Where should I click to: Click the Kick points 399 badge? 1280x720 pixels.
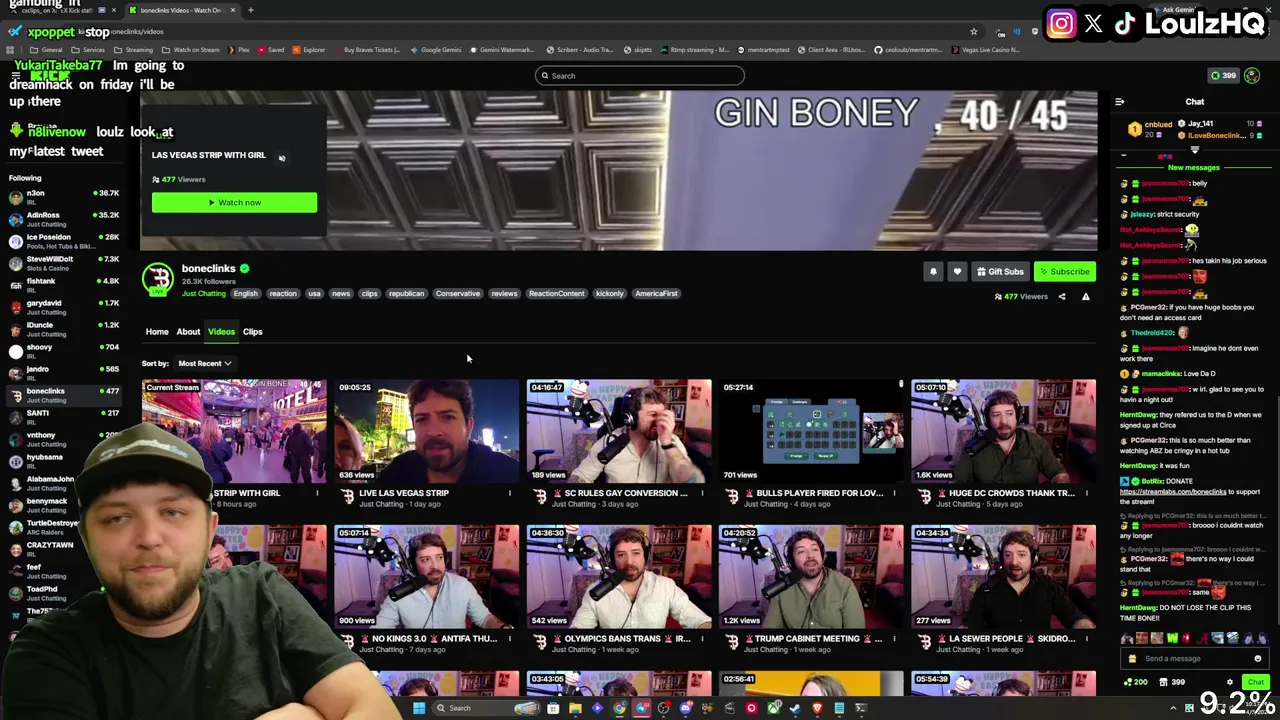(1223, 75)
